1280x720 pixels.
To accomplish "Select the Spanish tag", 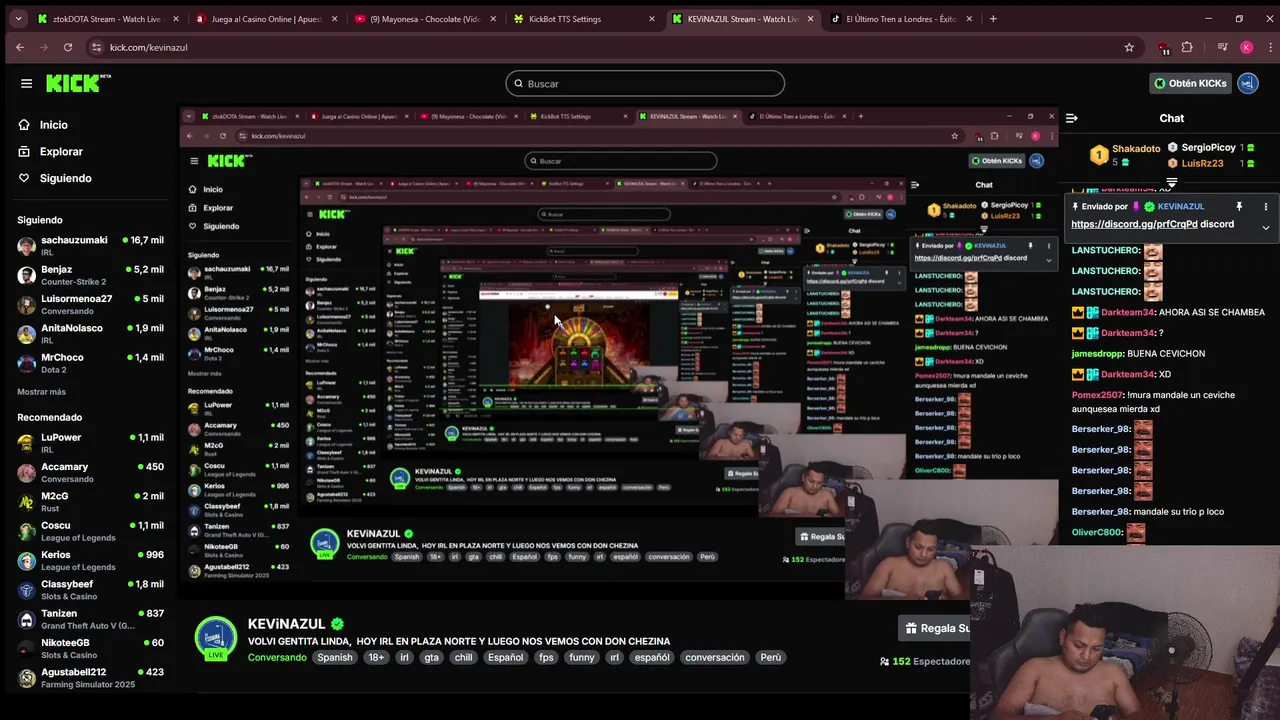I will (335, 657).
